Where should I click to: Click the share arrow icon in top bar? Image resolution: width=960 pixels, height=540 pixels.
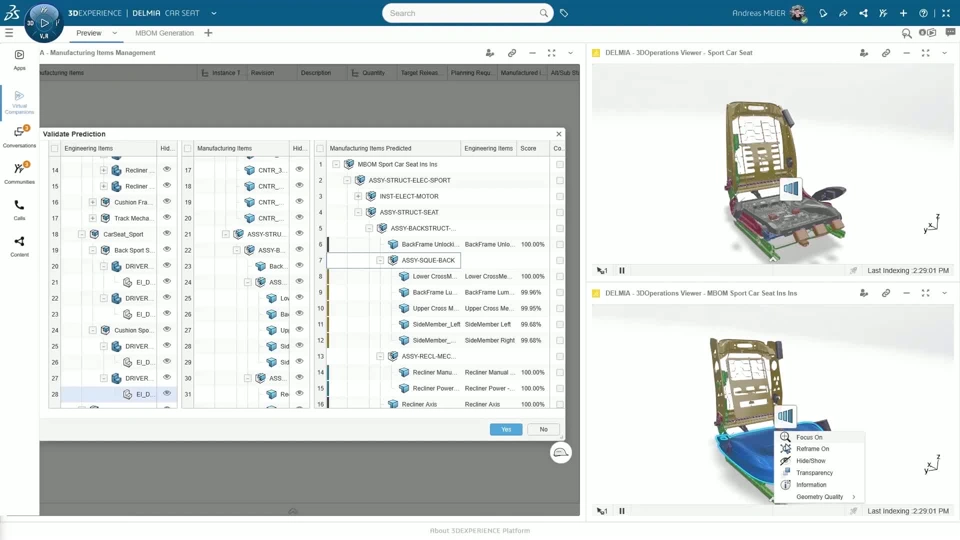[843, 13]
